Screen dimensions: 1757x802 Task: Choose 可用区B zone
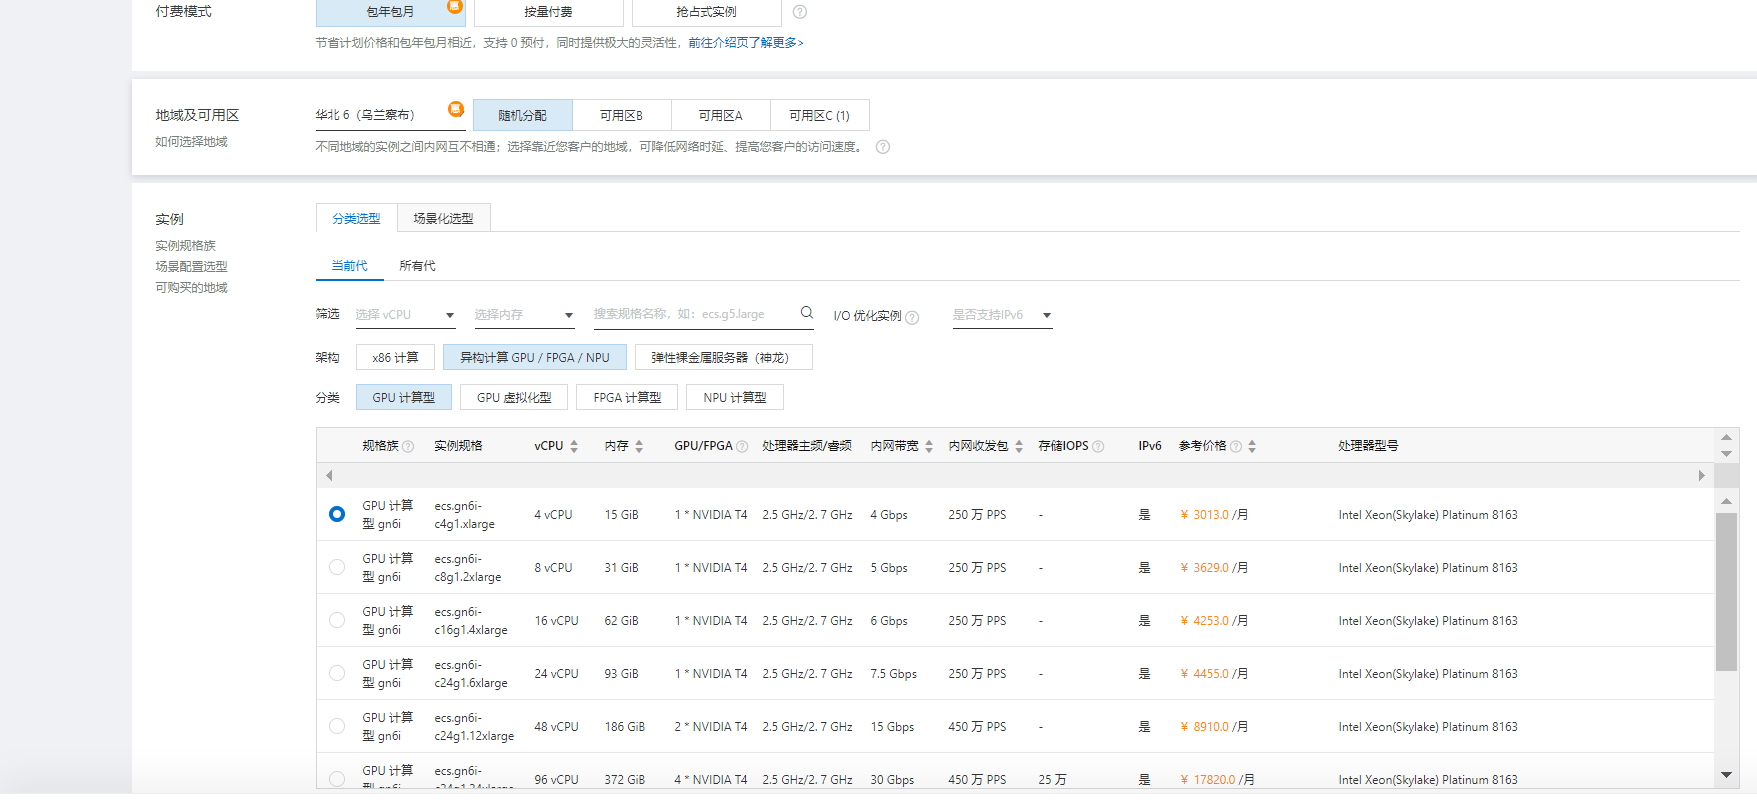click(x=622, y=115)
